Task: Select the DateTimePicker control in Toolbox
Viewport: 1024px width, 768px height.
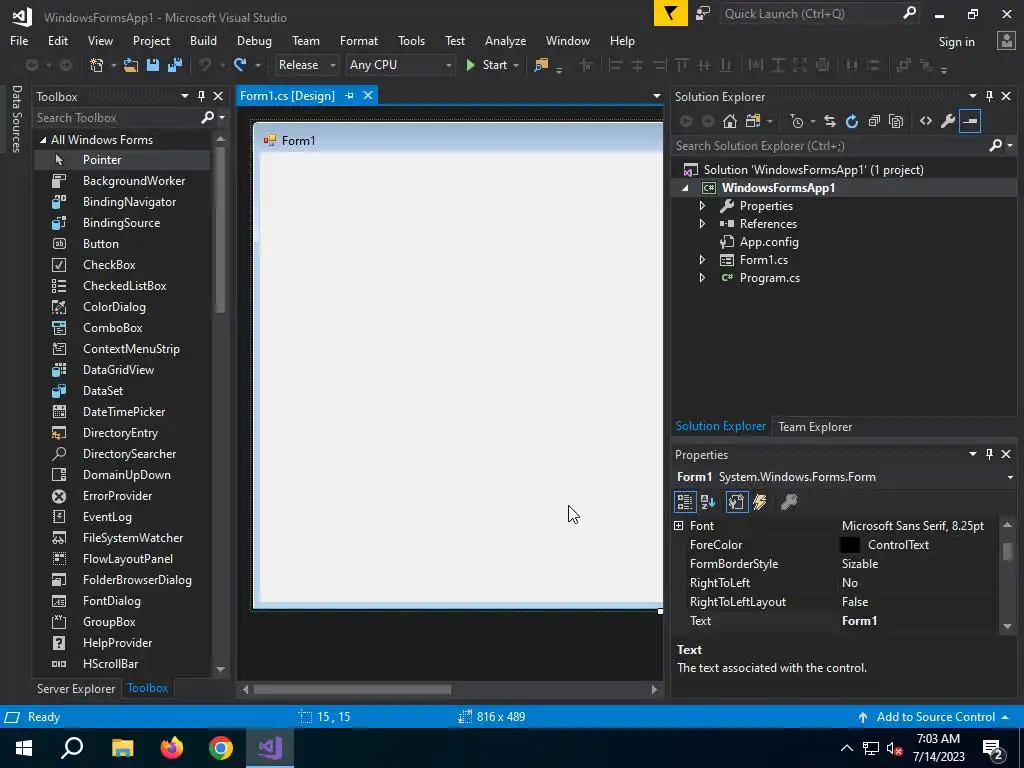Action: [122, 411]
